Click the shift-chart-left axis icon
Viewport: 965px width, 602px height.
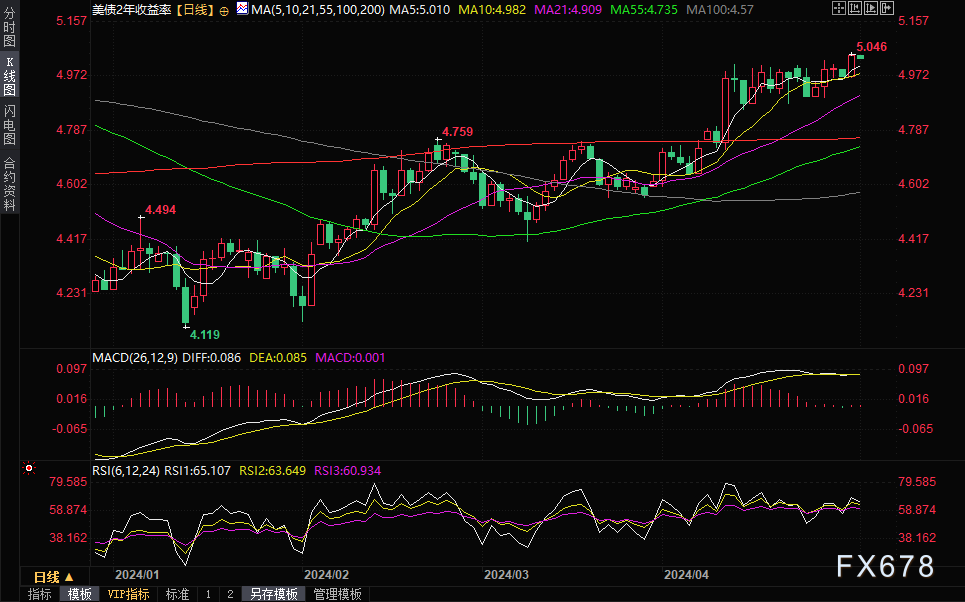click(855, 8)
